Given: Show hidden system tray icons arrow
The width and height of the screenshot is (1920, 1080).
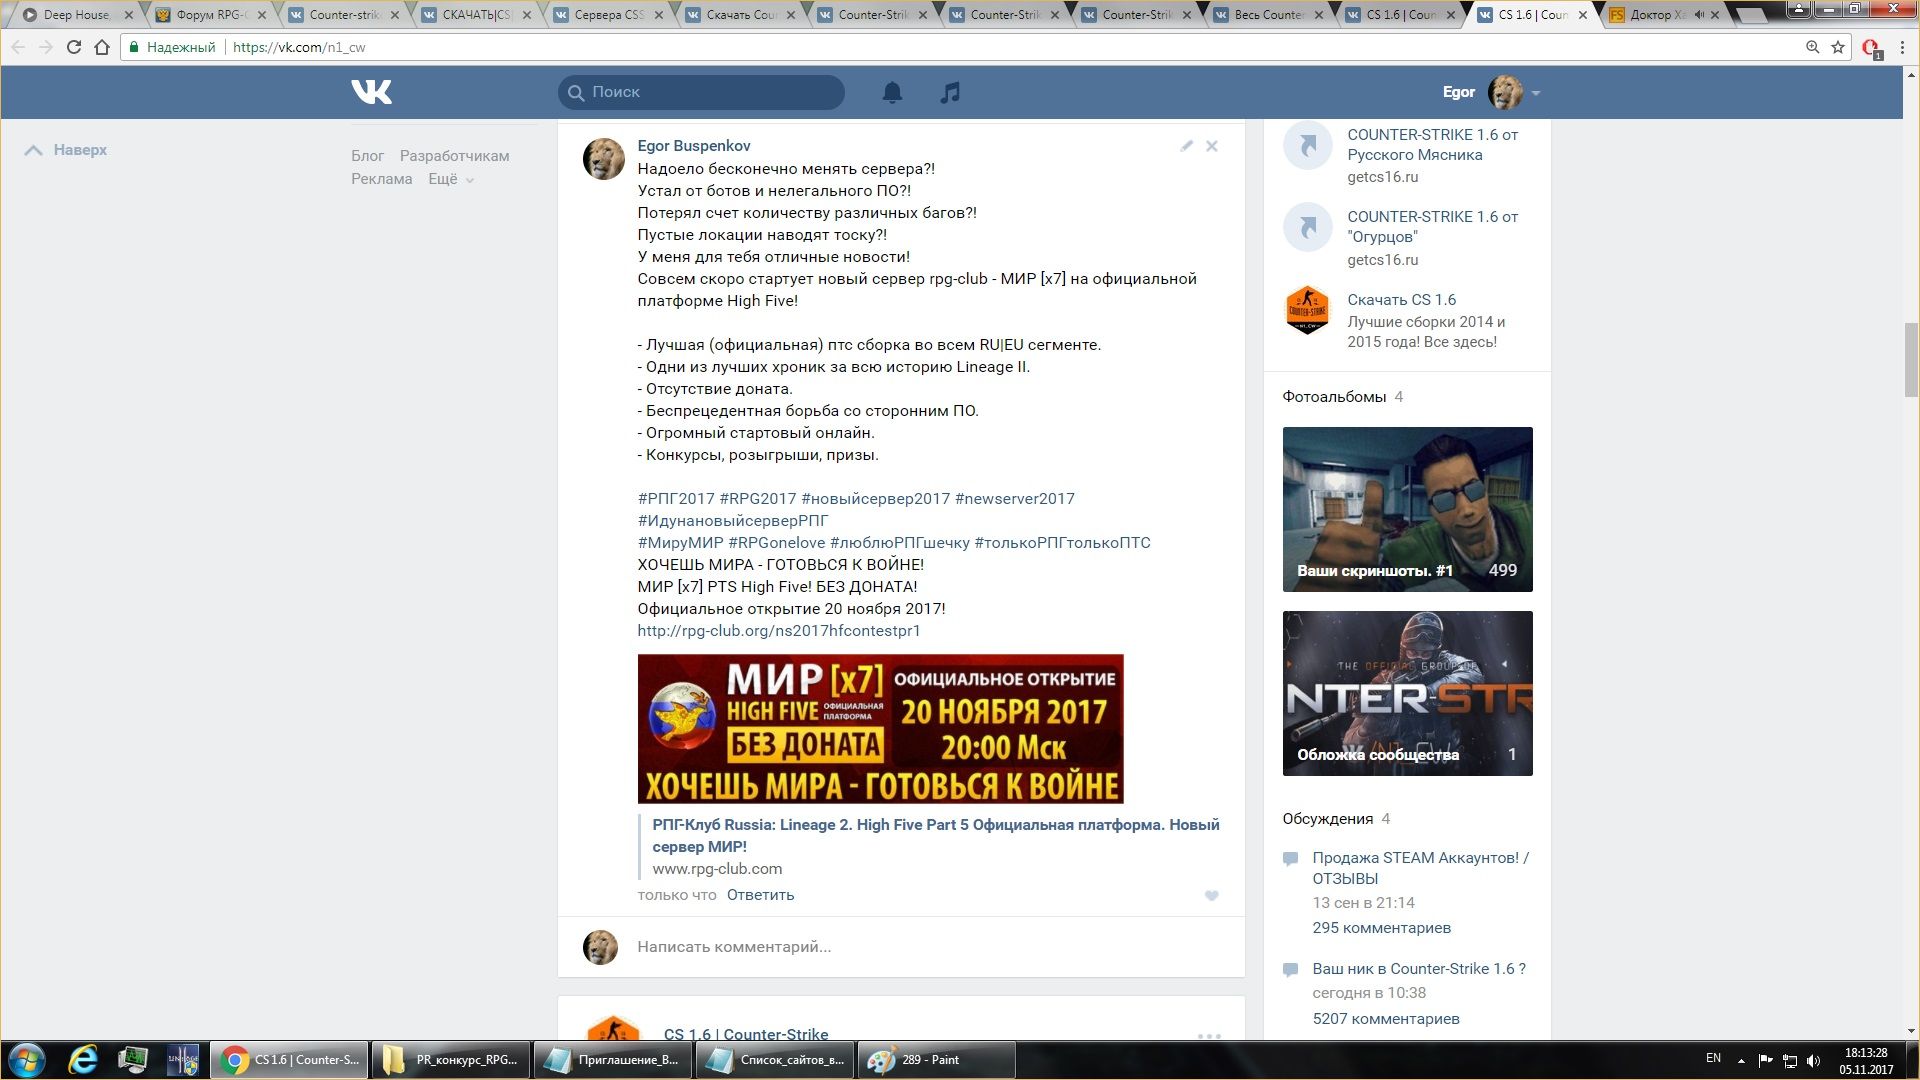Looking at the screenshot, I should pos(1741,1061).
